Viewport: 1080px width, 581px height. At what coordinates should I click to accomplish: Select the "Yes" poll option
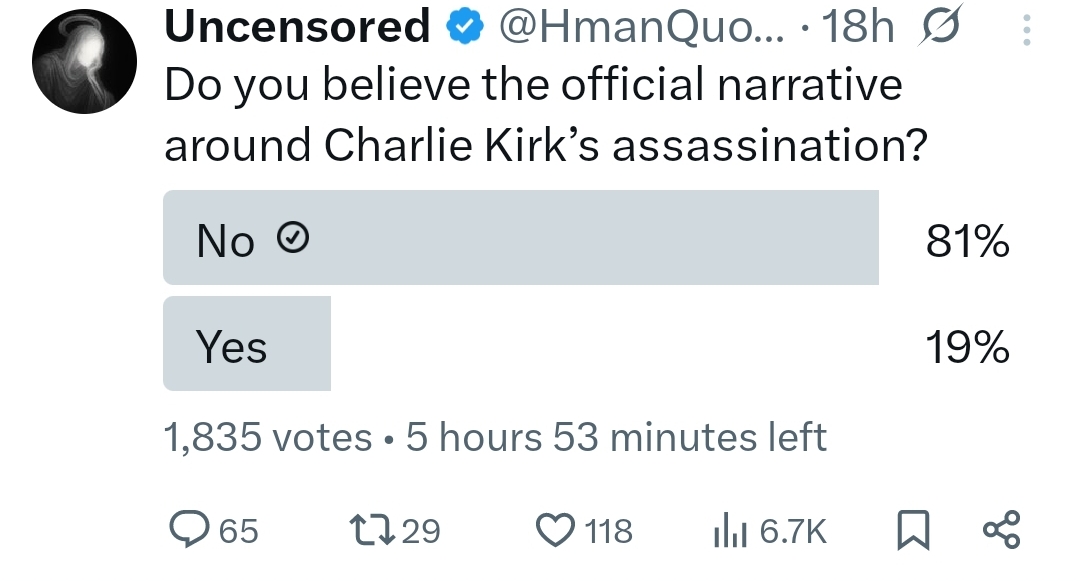click(247, 344)
